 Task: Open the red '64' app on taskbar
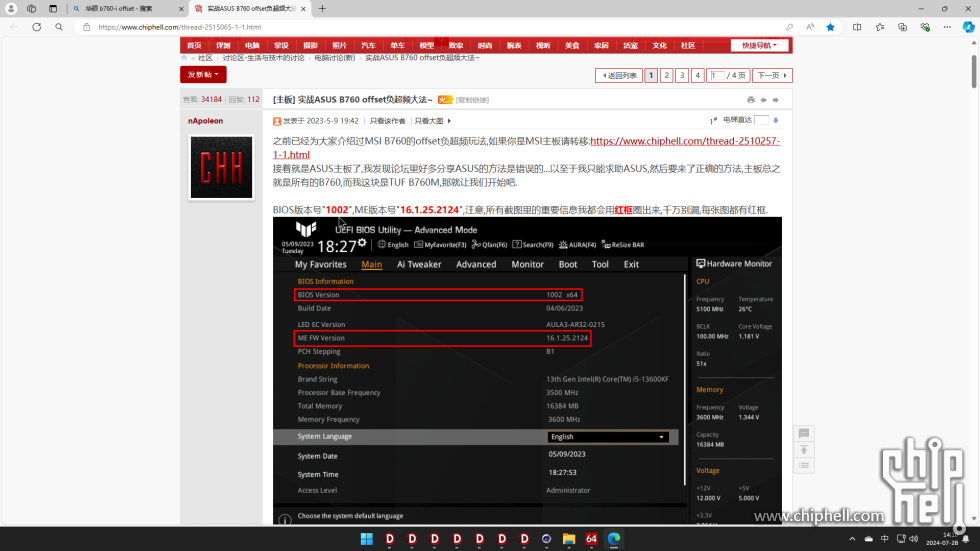pos(591,539)
